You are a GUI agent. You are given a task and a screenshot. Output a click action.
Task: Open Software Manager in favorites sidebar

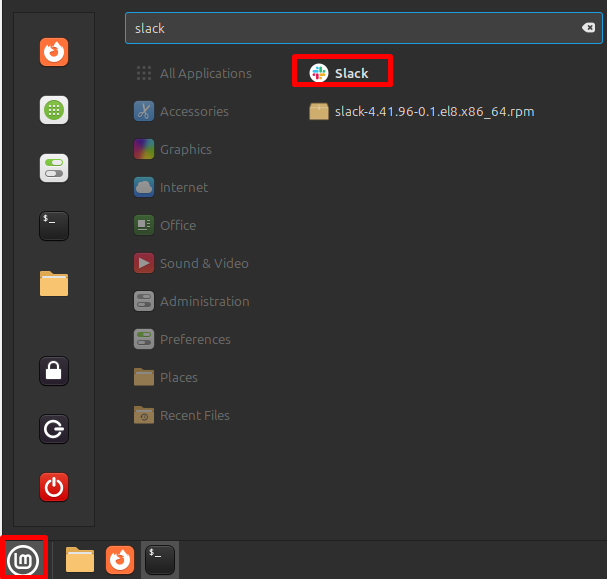click(54, 110)
